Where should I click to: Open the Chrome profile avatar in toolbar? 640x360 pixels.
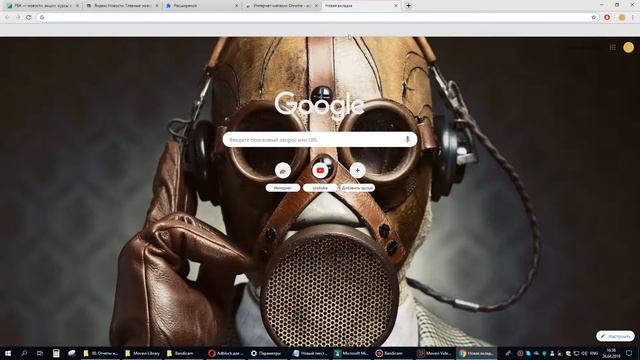click(622, 18)
